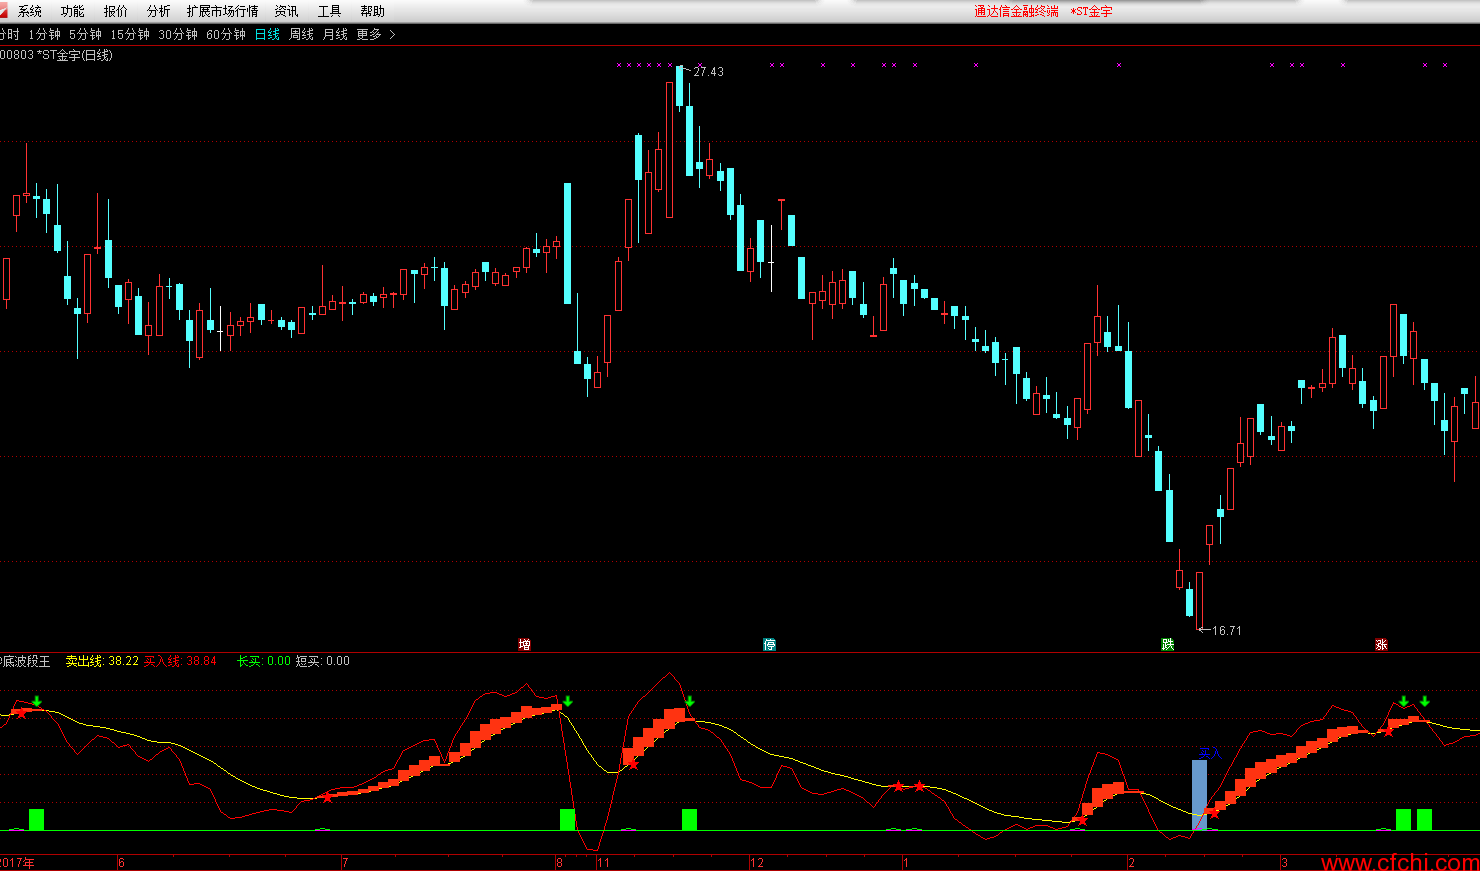Select the 15分钟 chart period

tap(130, 34)
